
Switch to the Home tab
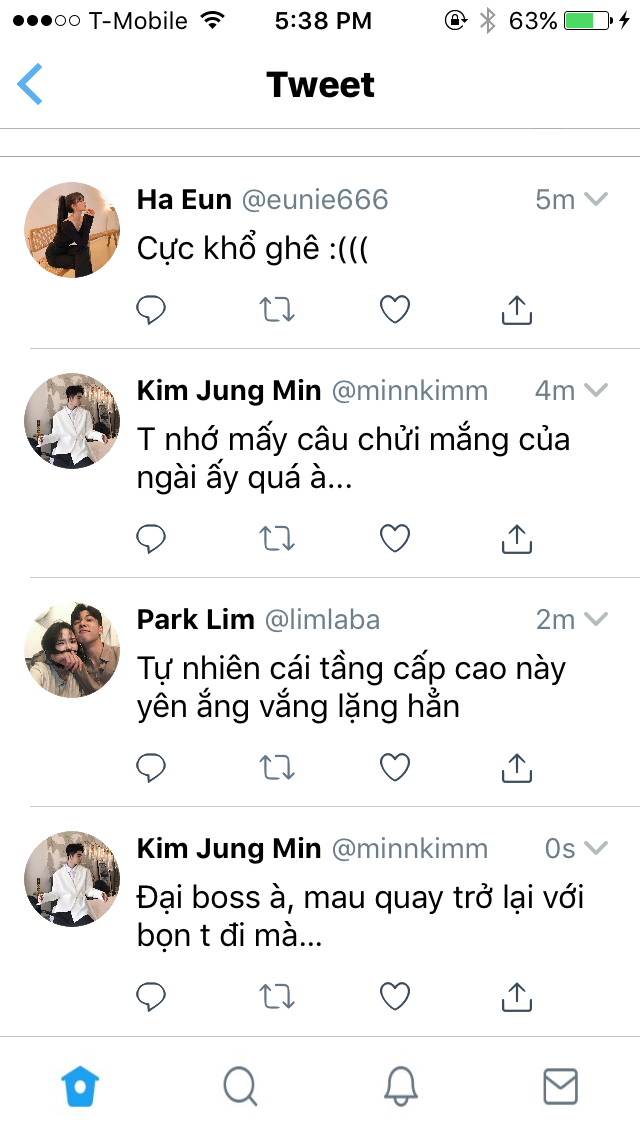[x=80, y=1086]
